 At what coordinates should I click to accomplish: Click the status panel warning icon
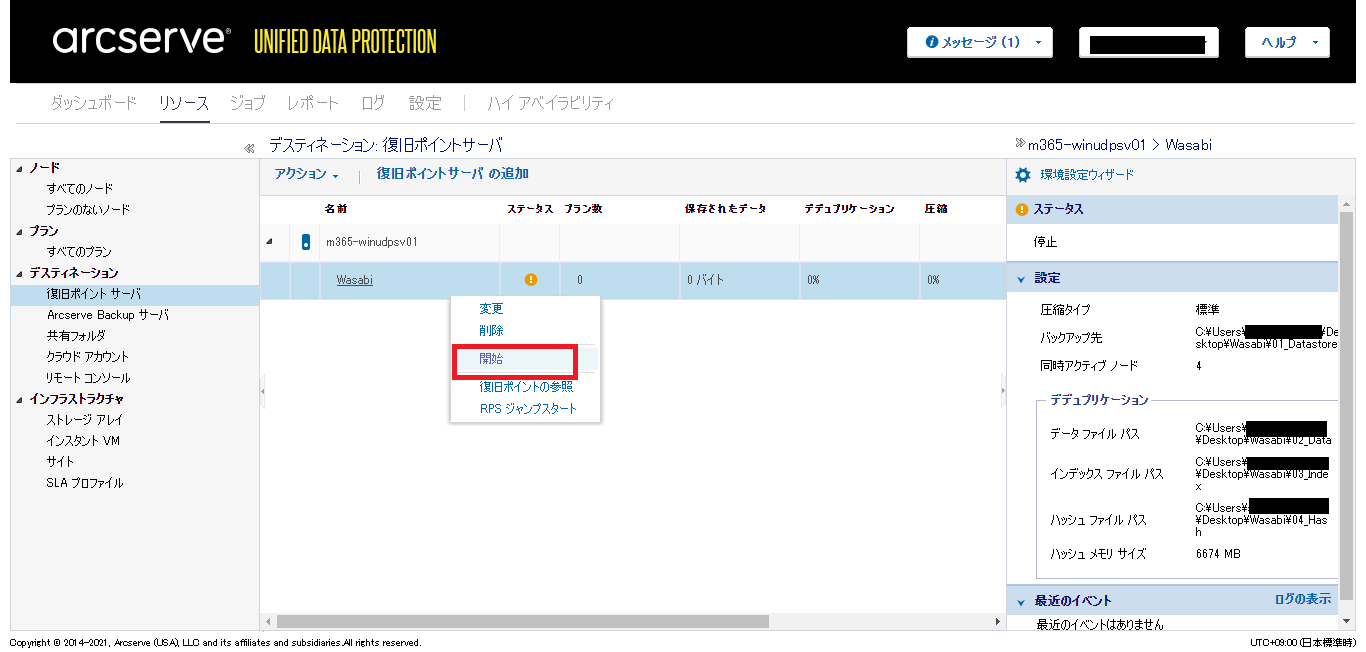pos(1022,210)
